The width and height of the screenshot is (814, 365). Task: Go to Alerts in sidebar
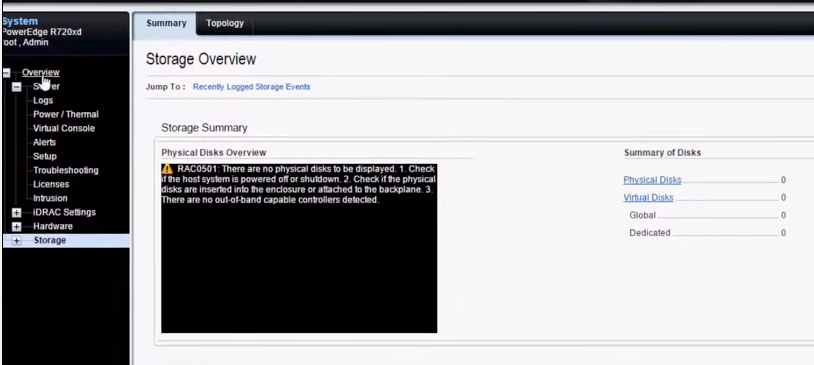[45, 142]
